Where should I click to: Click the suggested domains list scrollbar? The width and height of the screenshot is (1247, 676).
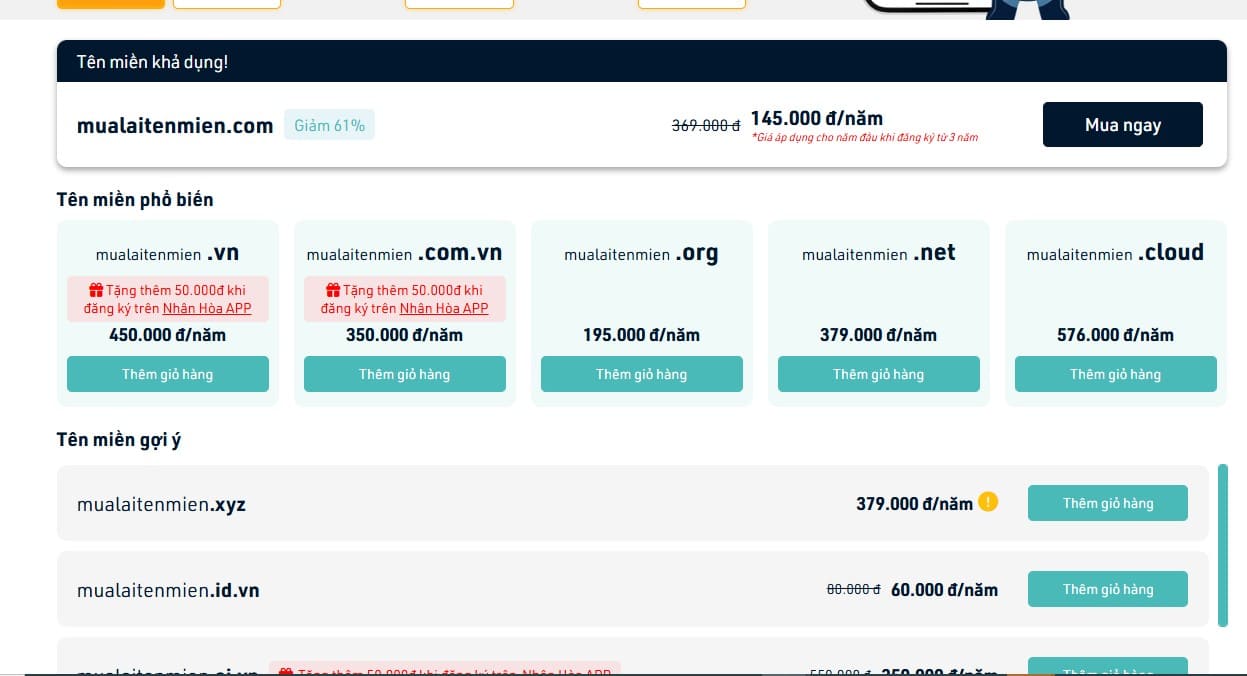tap(1222, 545)
